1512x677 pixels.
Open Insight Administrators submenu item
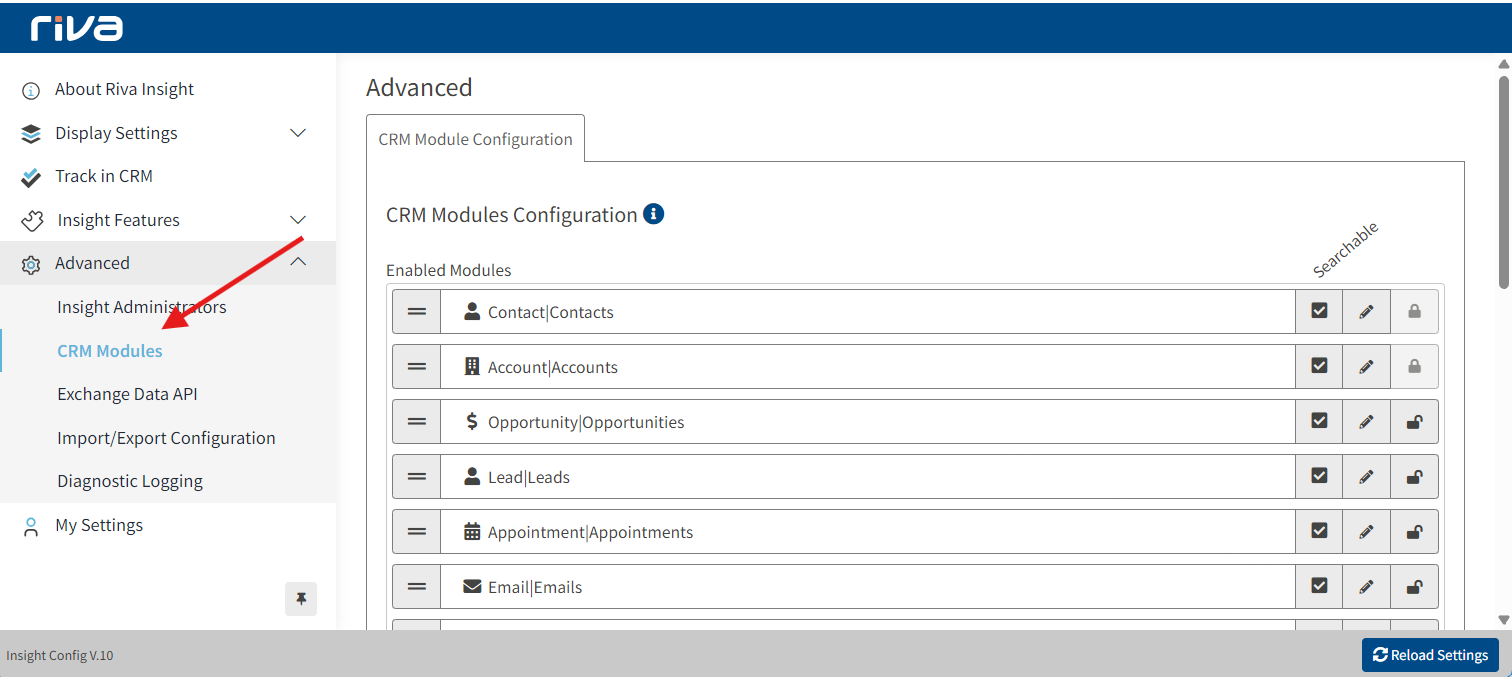point(142,307)
